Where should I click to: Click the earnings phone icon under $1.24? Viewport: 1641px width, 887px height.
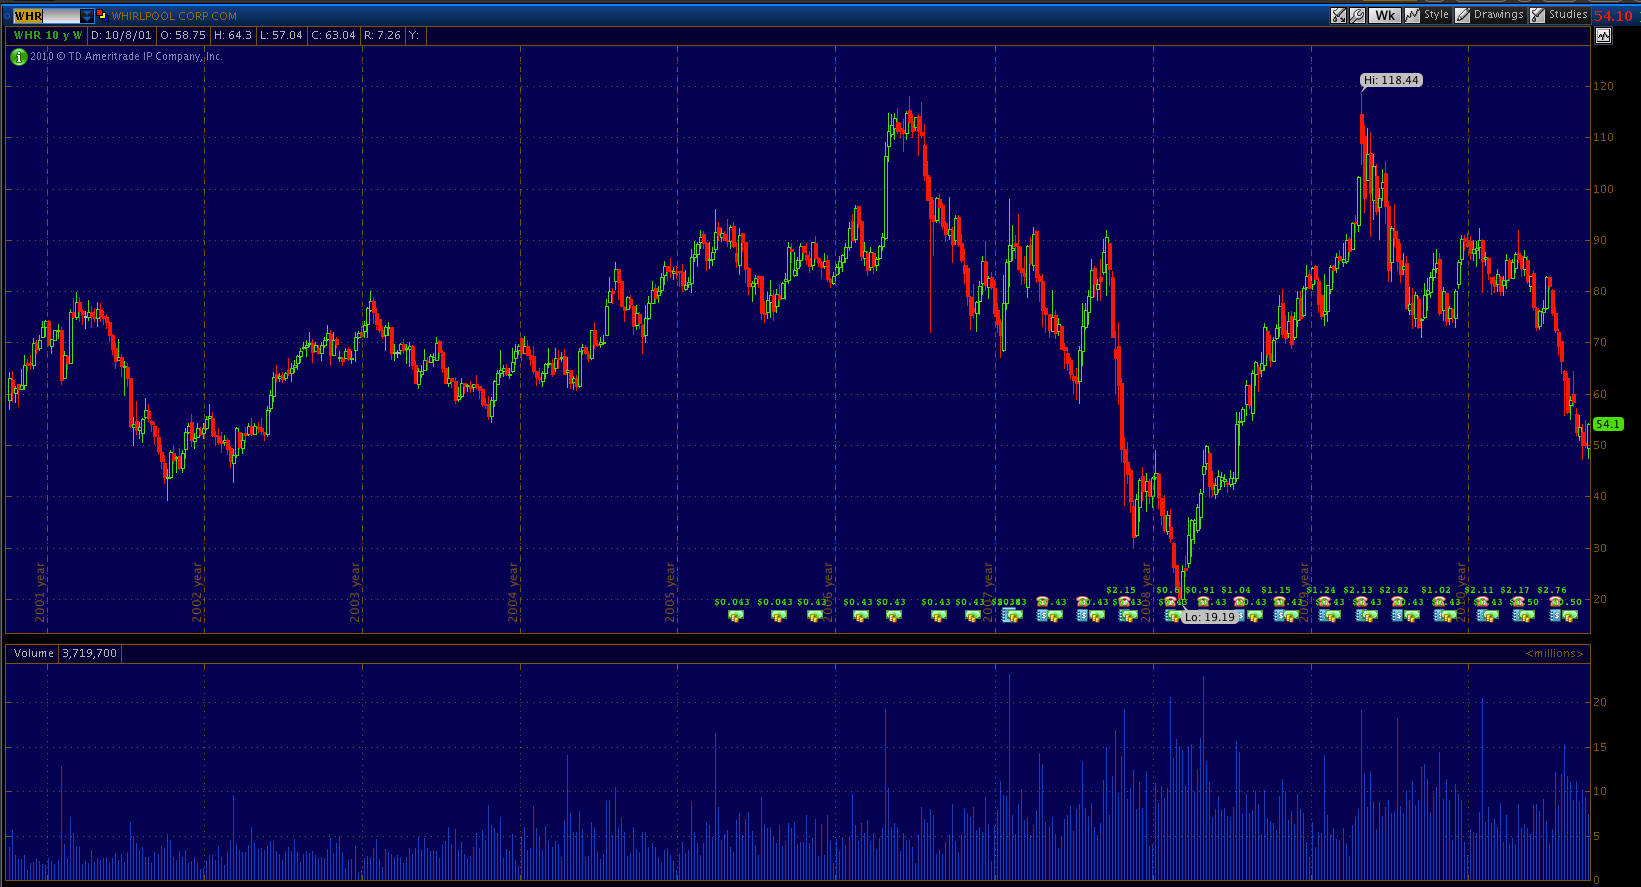(1324, 601)
